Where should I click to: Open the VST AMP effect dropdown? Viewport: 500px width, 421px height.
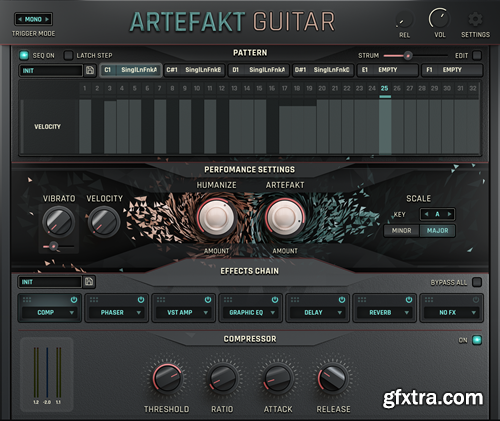(x=183, y=313)
